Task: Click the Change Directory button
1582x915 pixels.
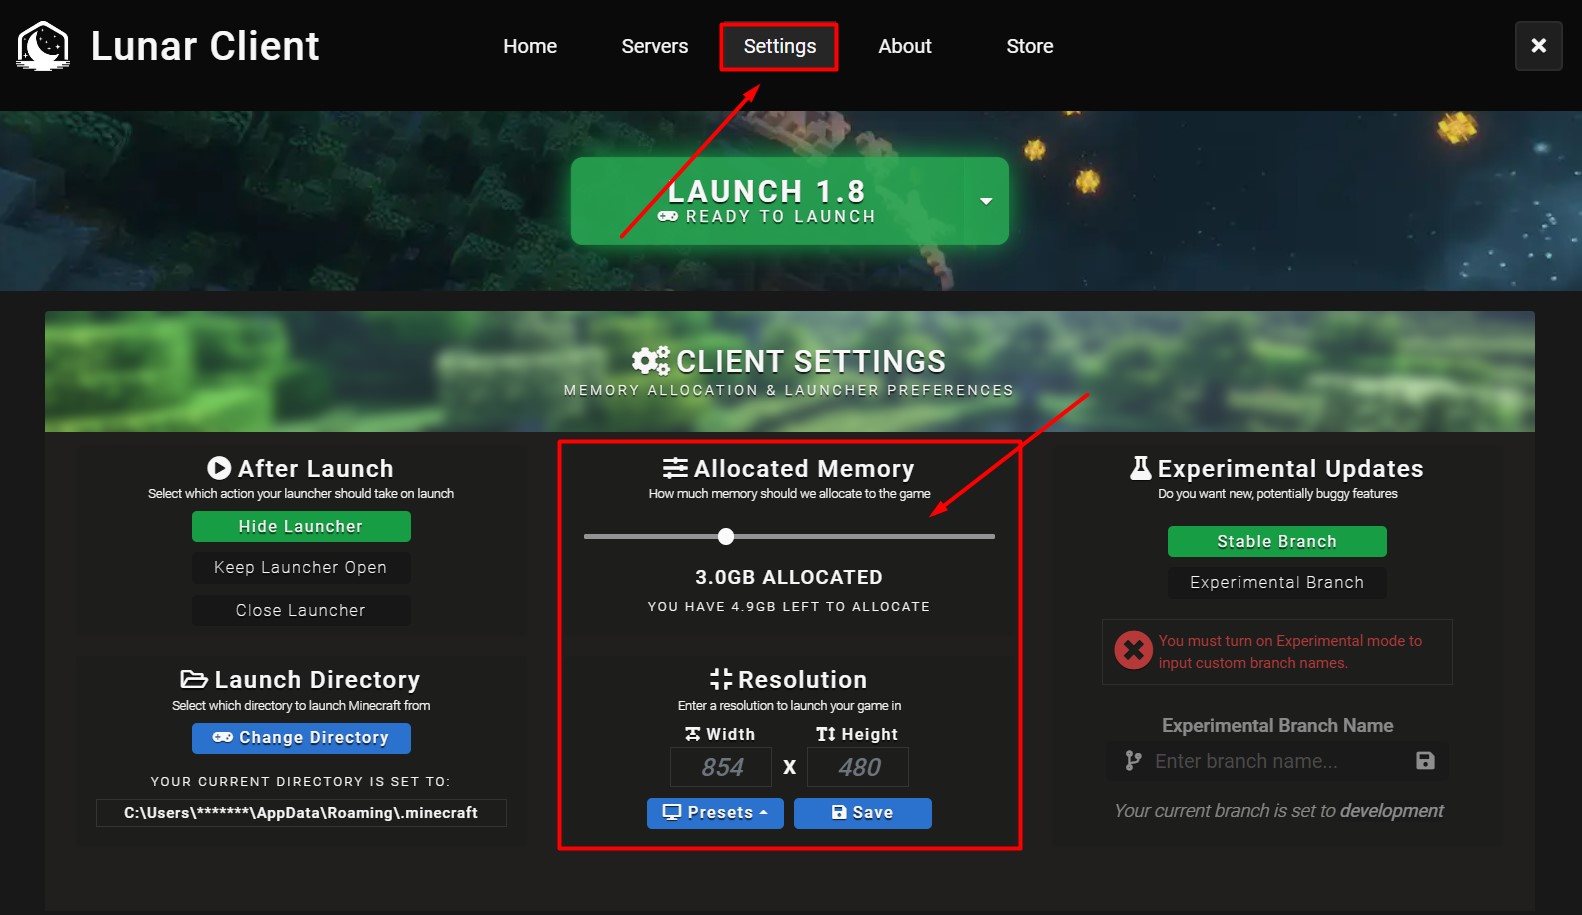Action: 301,738
